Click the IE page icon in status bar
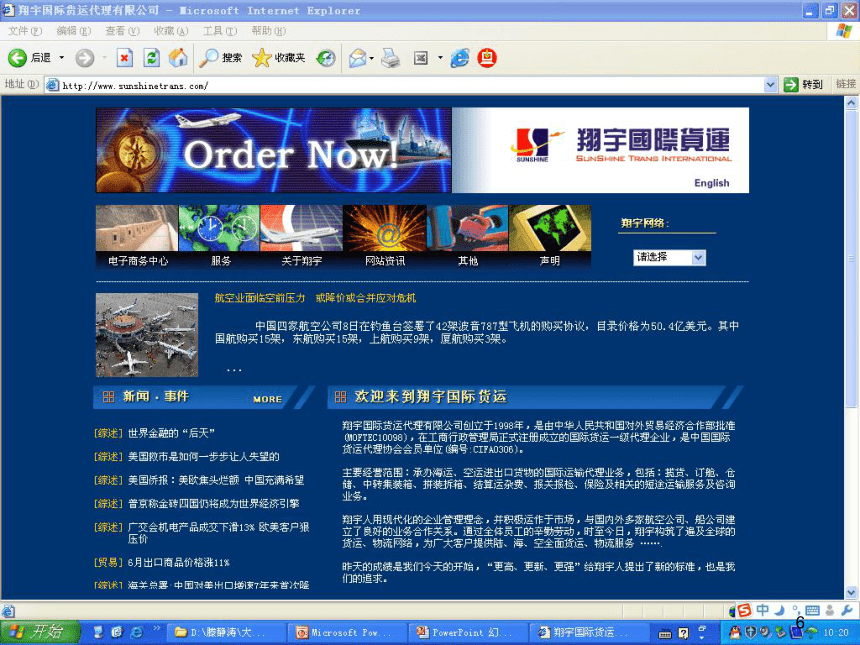The width and height of the screenshot is (860, 645). point(8,610)
